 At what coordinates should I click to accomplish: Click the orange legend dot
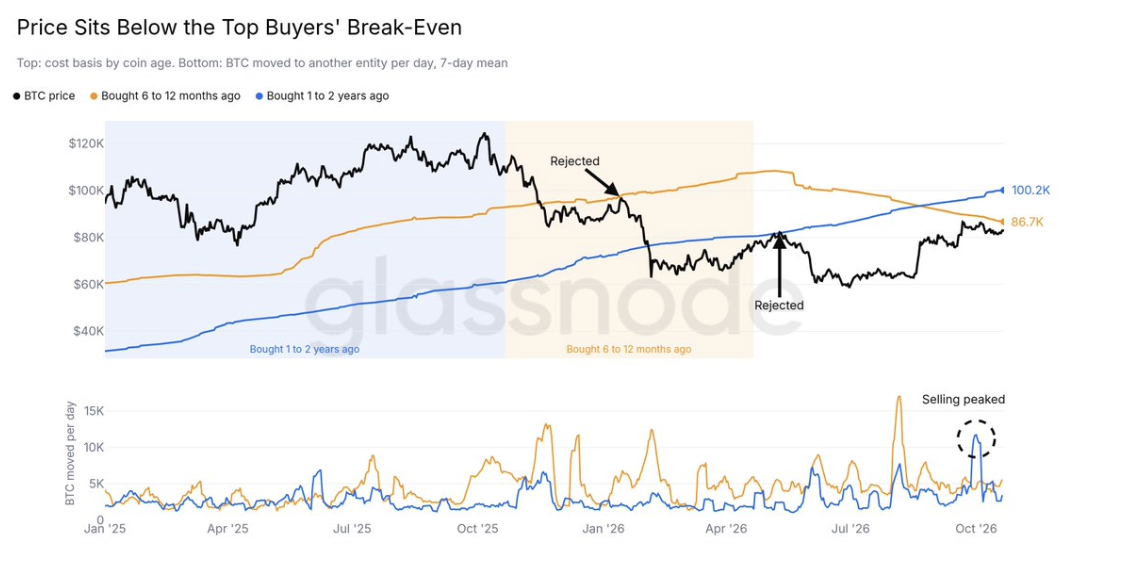pyautogui.click(x=93, y=96)
